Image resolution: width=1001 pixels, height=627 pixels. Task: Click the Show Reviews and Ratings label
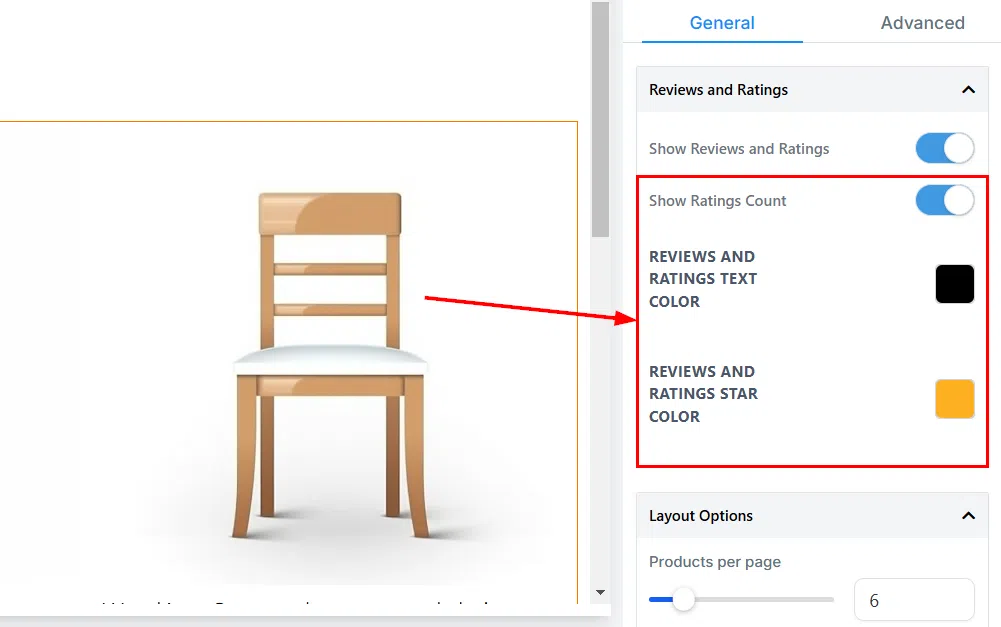[739, 149]
